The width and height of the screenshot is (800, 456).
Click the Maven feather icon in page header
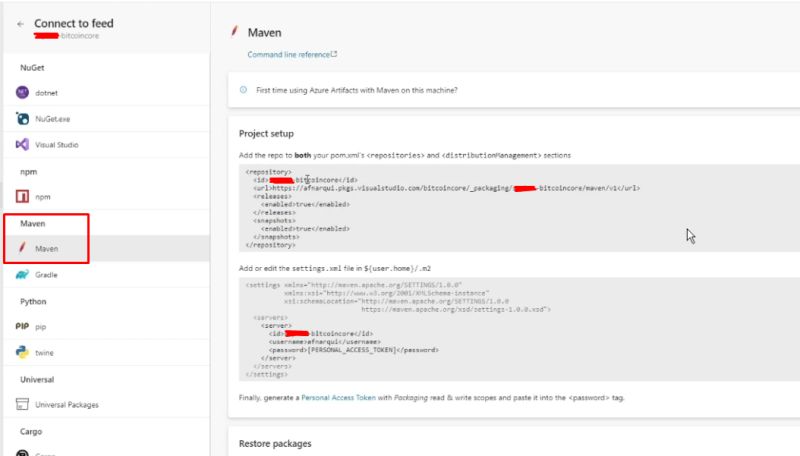(x=234, y=32)
